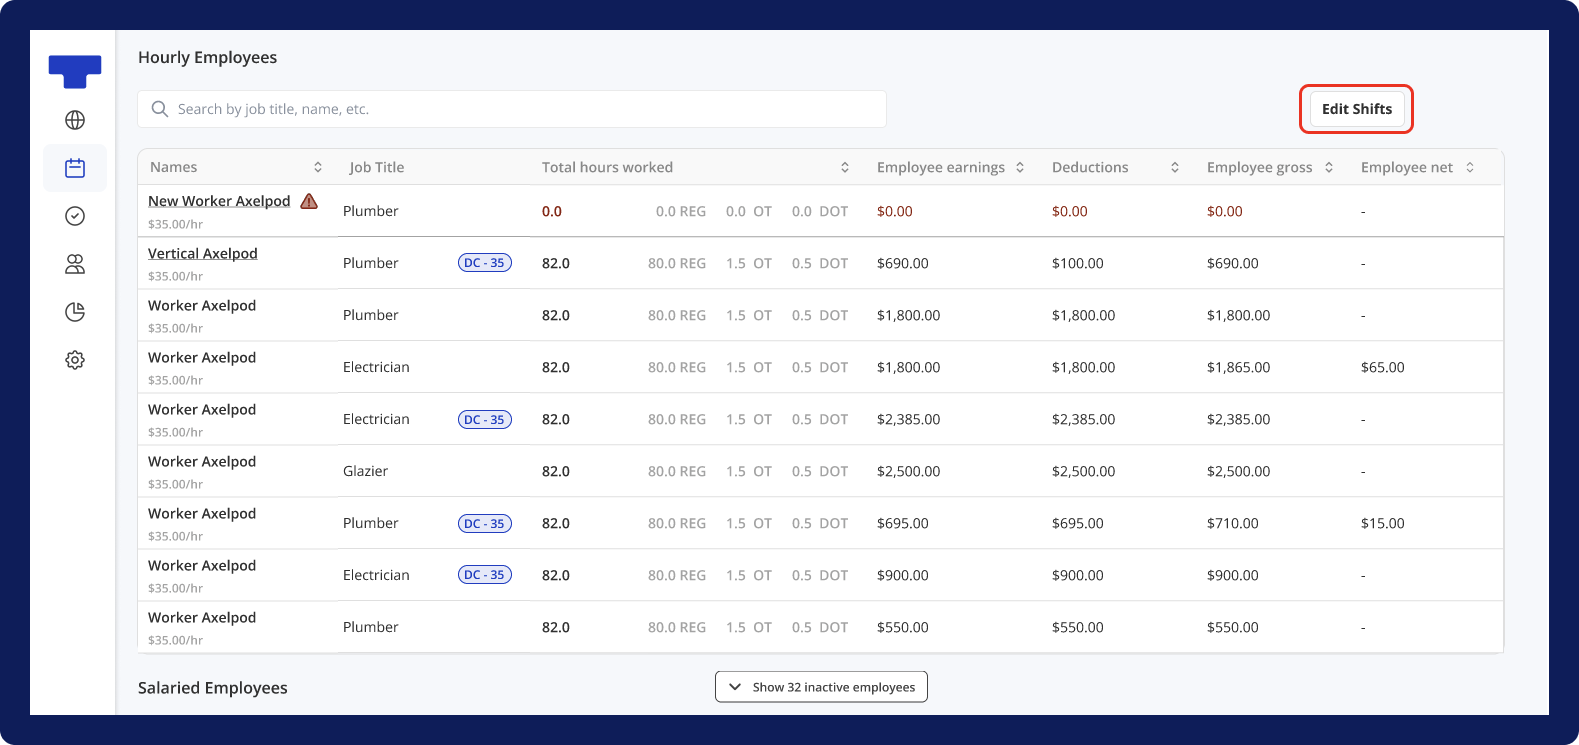Open the pie chart reports icon
Image resolution: width=1579 pixels, height=745 pixels.
tap(75, 312)
